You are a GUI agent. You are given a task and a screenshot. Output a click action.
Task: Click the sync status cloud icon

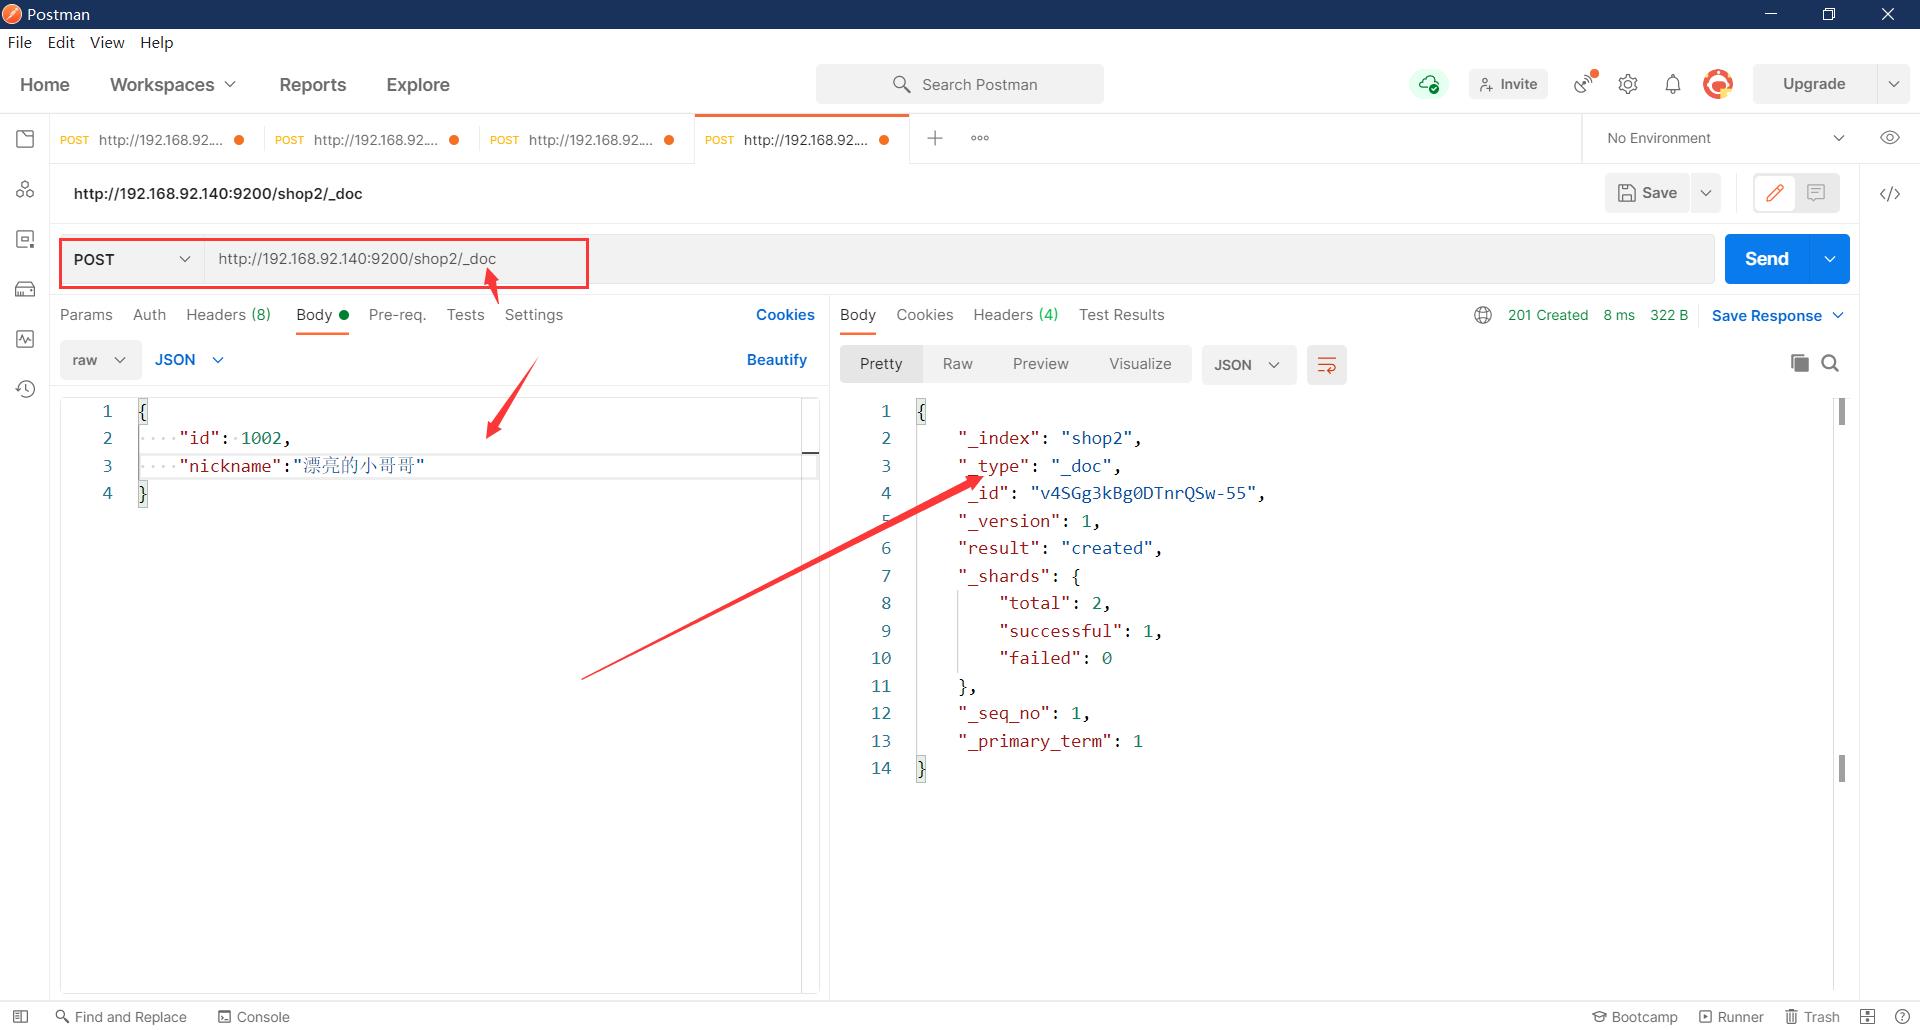pyautogui.click(x=1429, y=84)
